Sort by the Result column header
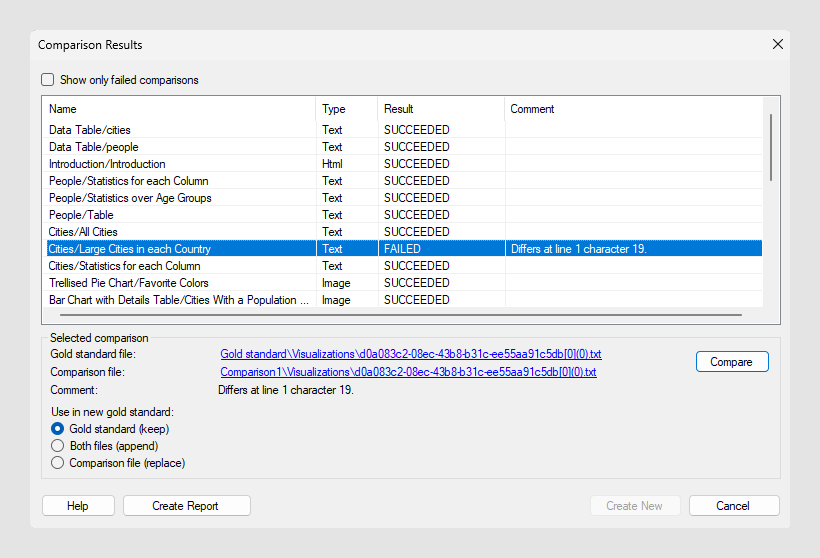The width and height of the screenshot is (820, 558). click(441, 109)
